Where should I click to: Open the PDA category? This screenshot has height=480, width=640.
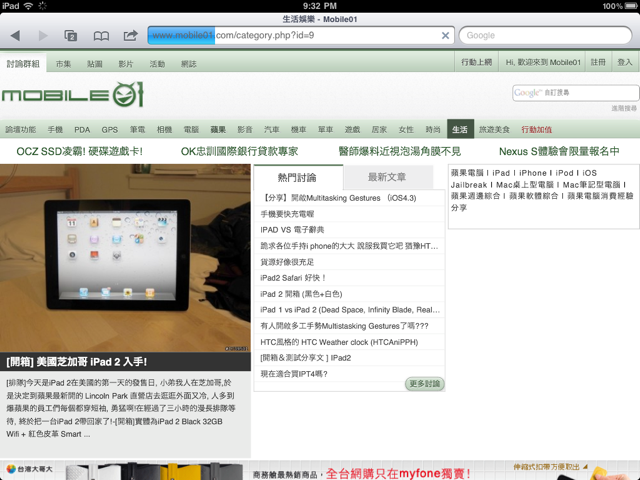tap(82, 129)
